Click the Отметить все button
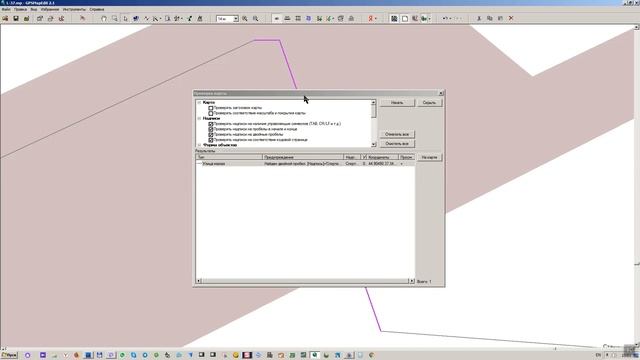 [397, 134]
